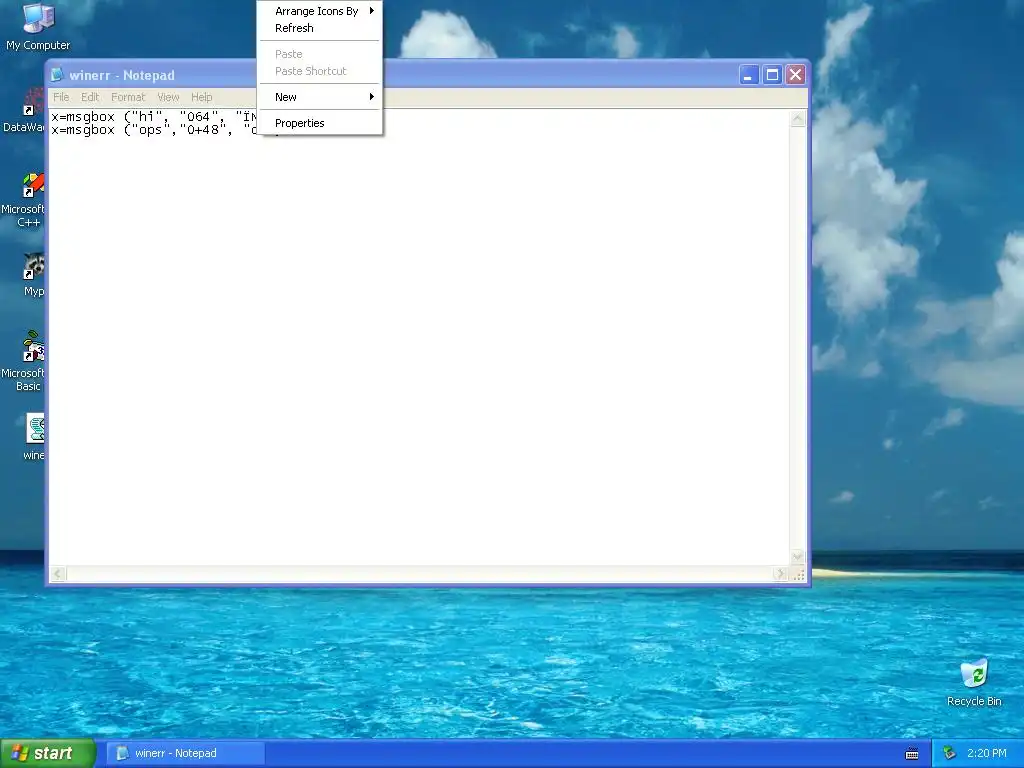Open Notepad's Format menu
This screenshot has width=1024, height=768.
pyautogui.click(x=128, y=97)
